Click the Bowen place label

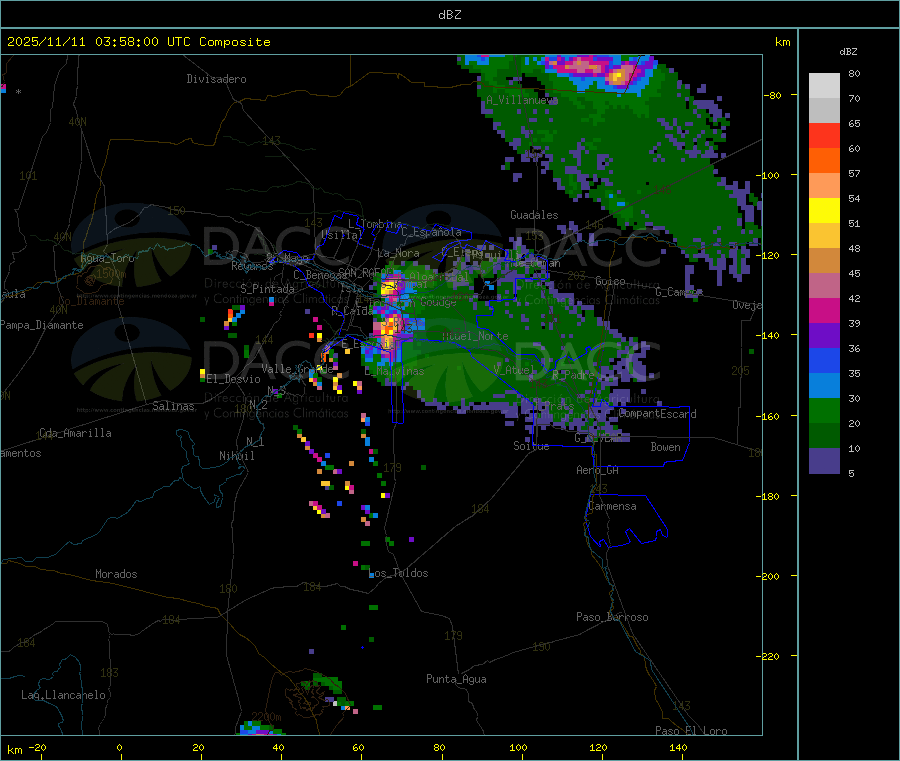665,447
